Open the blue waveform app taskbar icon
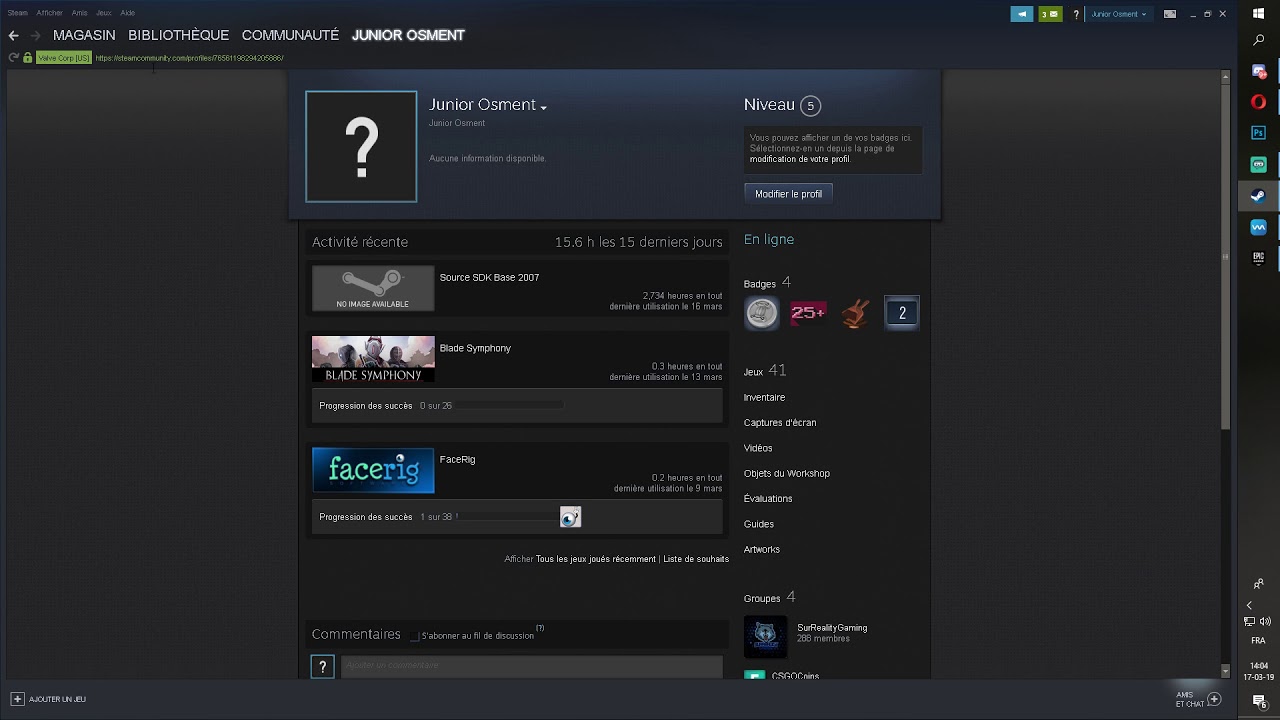Screen dimensions: 1280x720 coord(1259,227)
